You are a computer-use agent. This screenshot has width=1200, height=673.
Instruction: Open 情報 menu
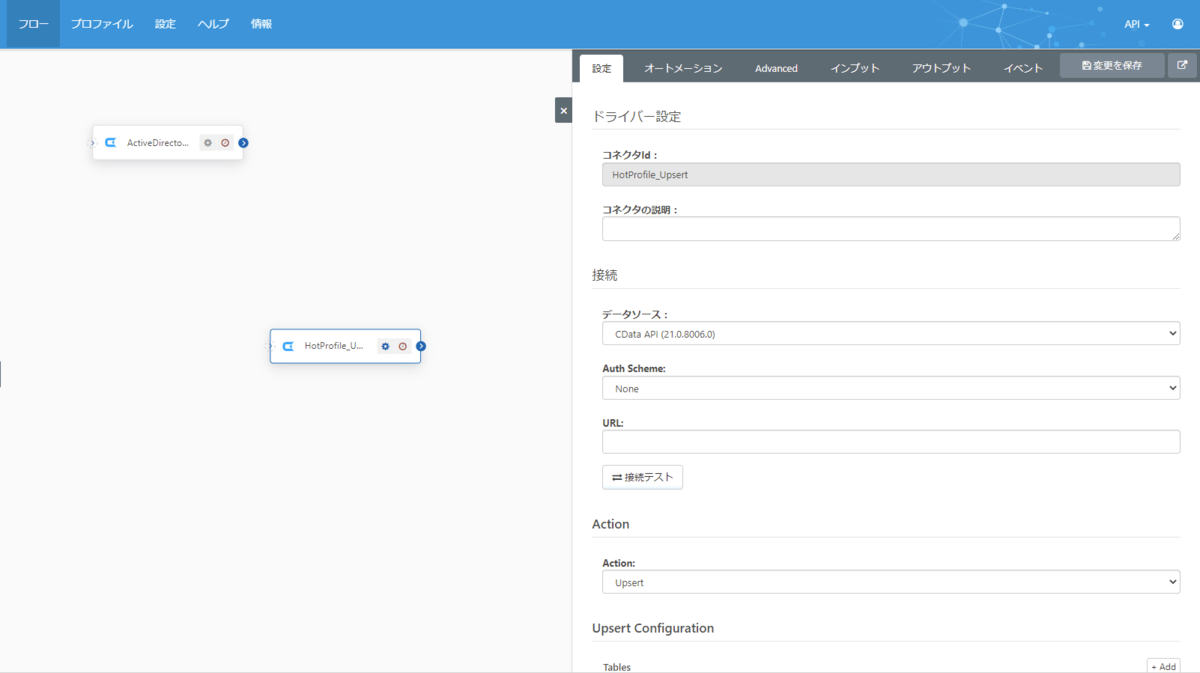[261, 24]
